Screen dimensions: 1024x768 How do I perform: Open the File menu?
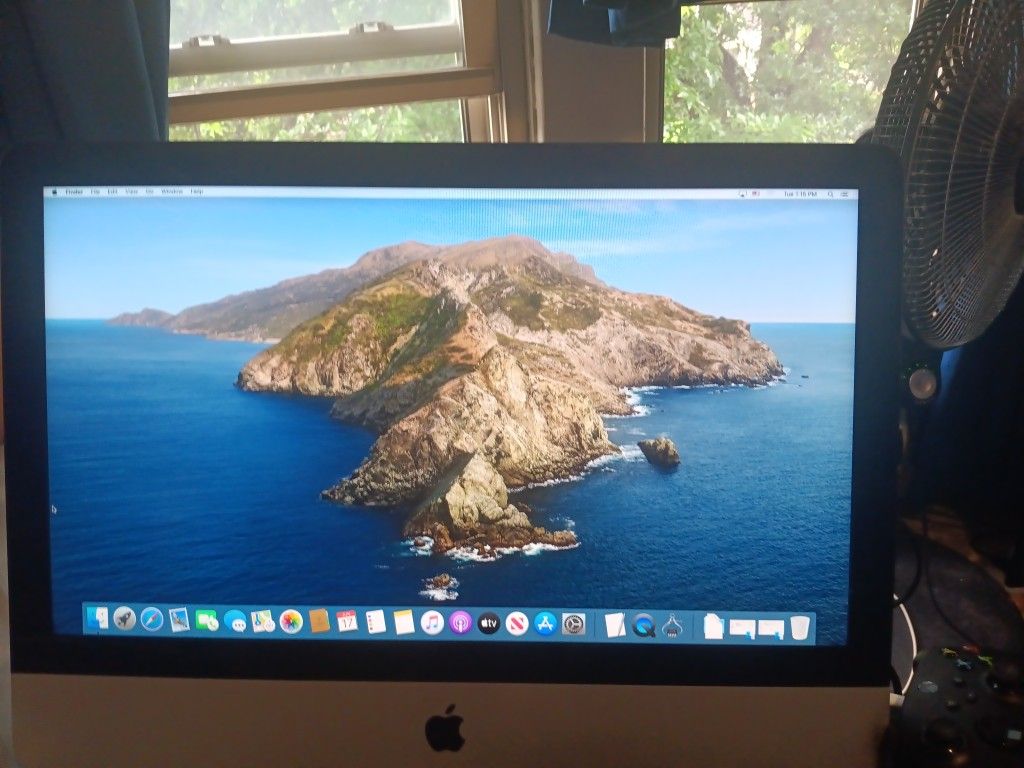point(95,192)
